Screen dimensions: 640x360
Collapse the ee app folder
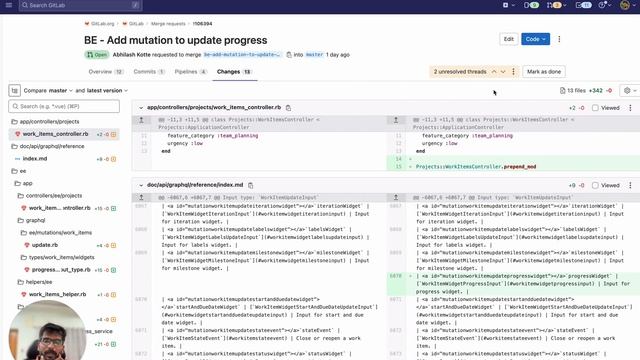[64, 183]
